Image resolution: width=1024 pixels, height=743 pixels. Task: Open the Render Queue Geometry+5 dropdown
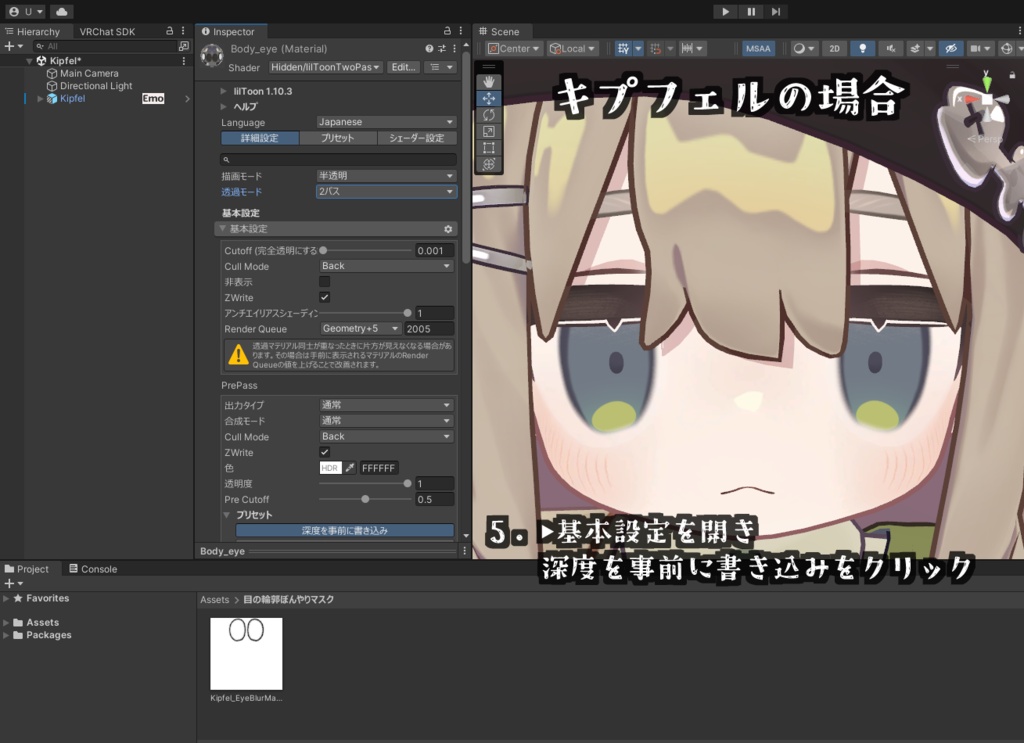[360, 328]
